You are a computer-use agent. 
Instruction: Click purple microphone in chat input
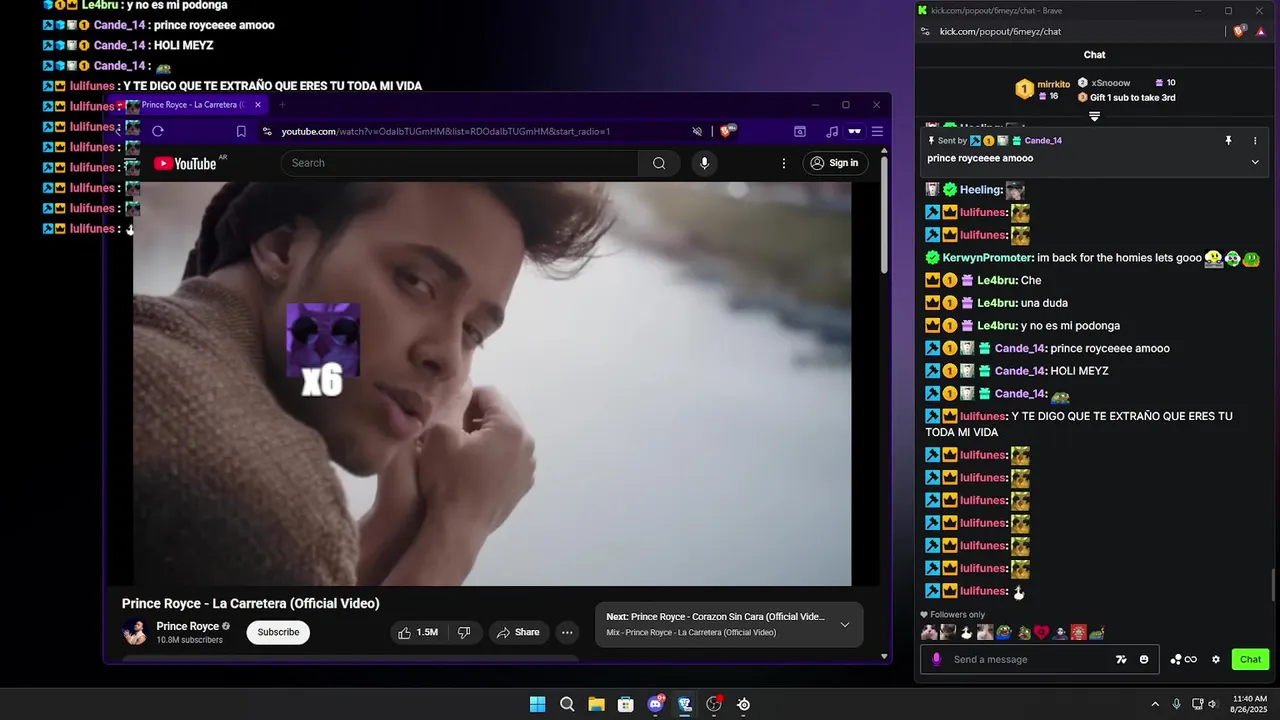pyautogui.click(x=937, y=659)
